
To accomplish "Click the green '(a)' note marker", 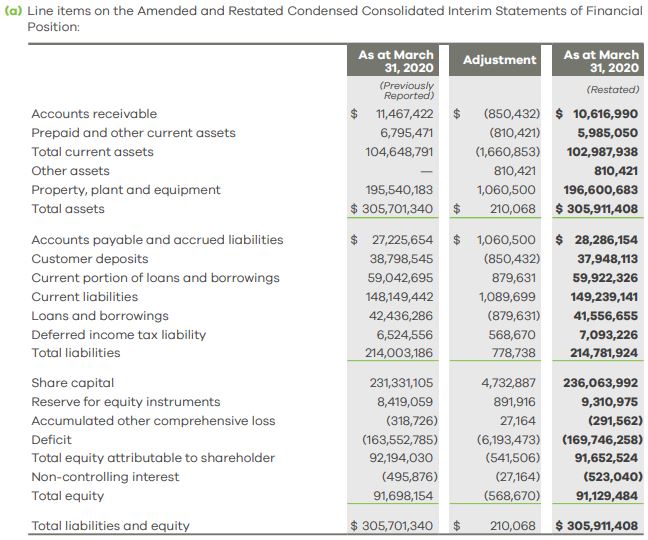I will pos(13,11).
